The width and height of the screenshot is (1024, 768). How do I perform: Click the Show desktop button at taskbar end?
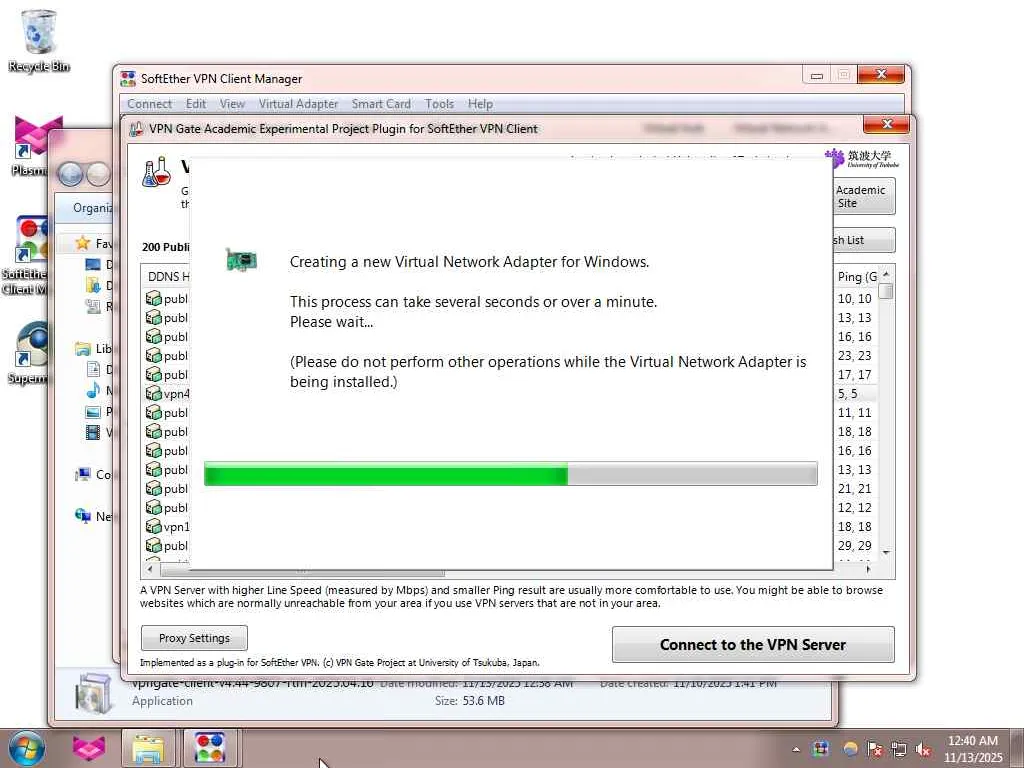pyautogui.click(x=1017, y=748)
